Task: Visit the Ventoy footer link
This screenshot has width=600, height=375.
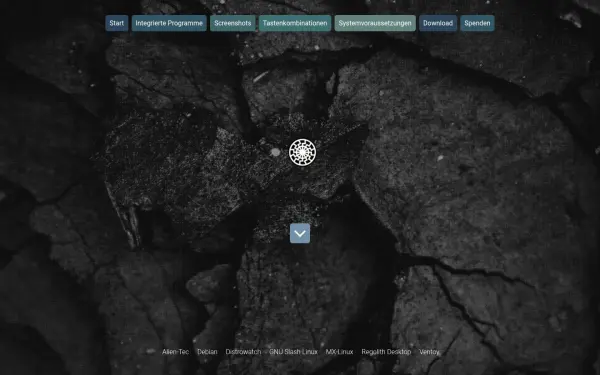Action: pyautogui.click(x=429, y=352)
